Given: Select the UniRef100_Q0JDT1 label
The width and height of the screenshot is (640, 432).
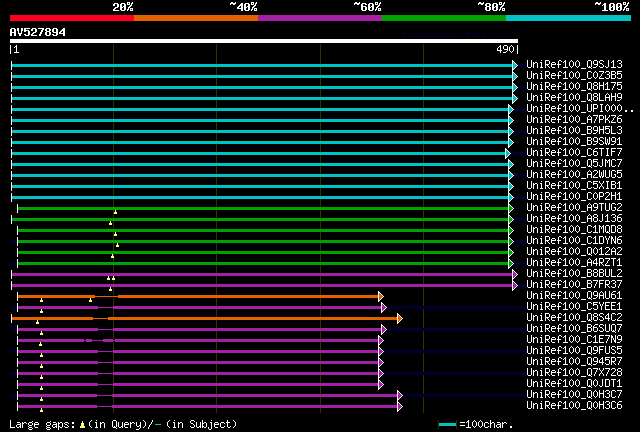Looking at the screenshot, I should point(574,384).
